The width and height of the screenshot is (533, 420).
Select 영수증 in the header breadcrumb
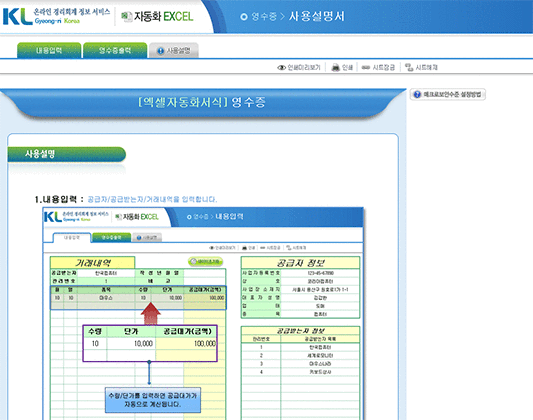264,16
